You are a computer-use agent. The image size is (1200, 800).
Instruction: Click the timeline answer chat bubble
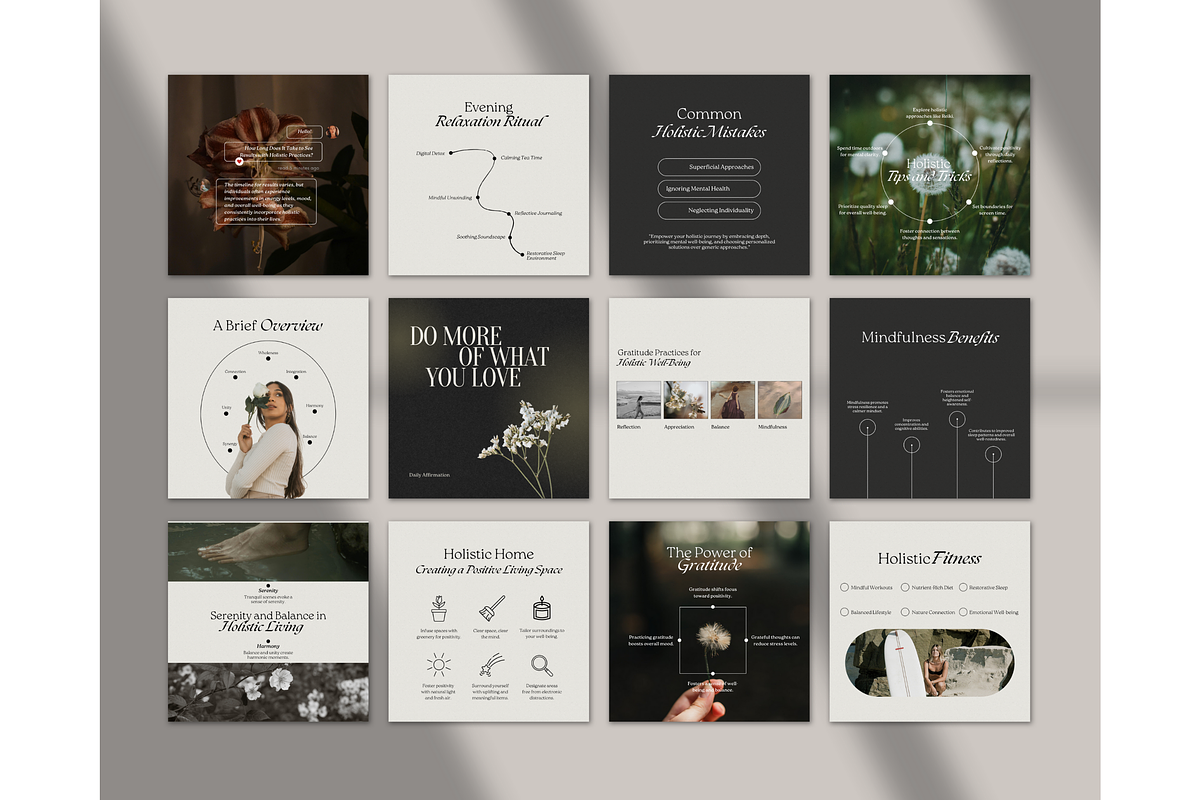[268, 200]
